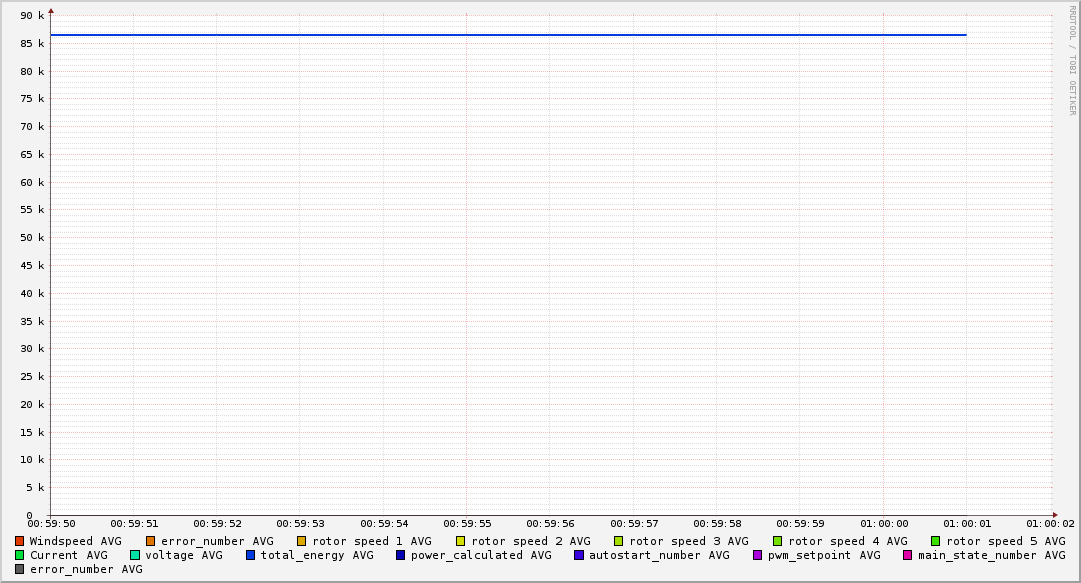Viewport: 1081px width, 583px height.
Task: Click the voltage AVG teal legend swatch
Action: point(135,555)
